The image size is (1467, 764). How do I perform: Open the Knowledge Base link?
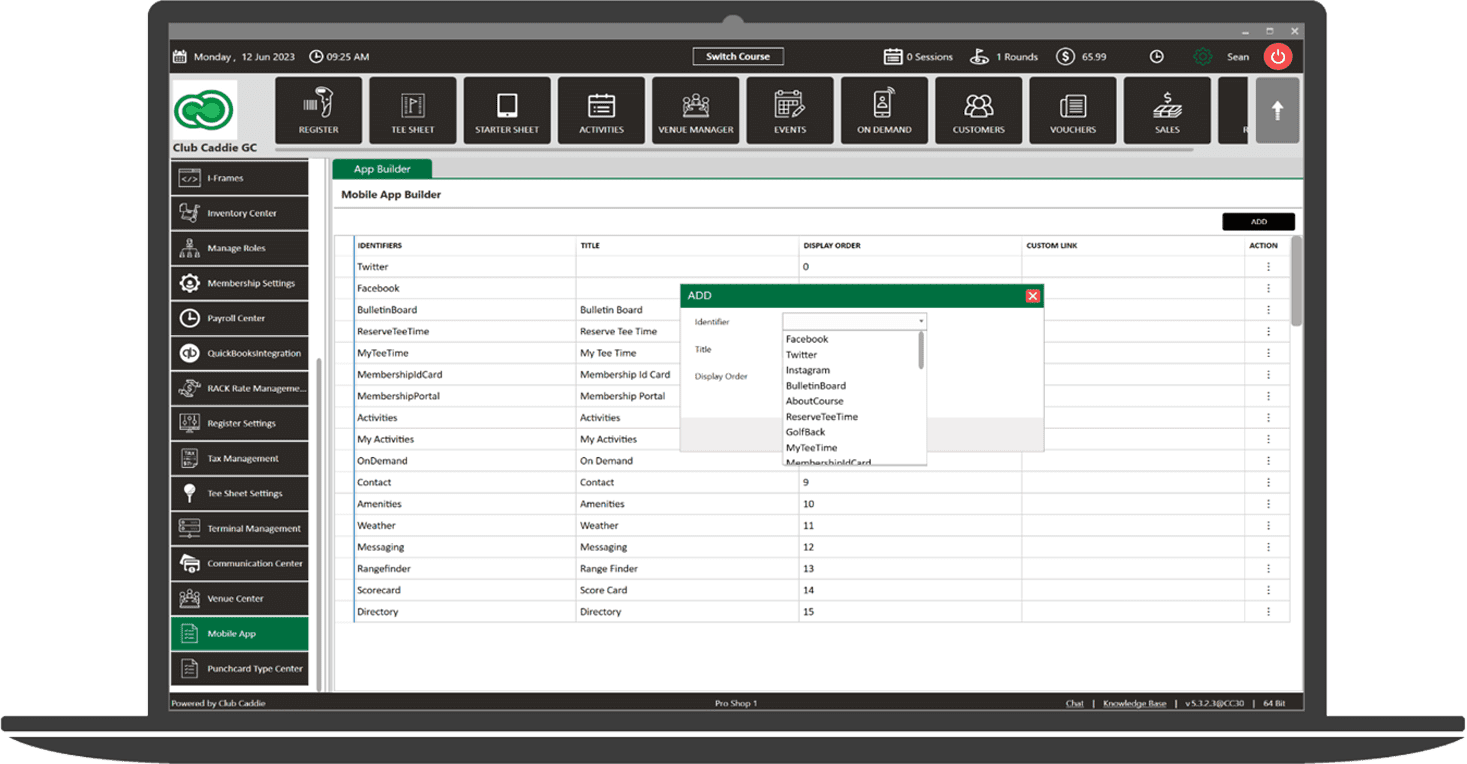1134,703
